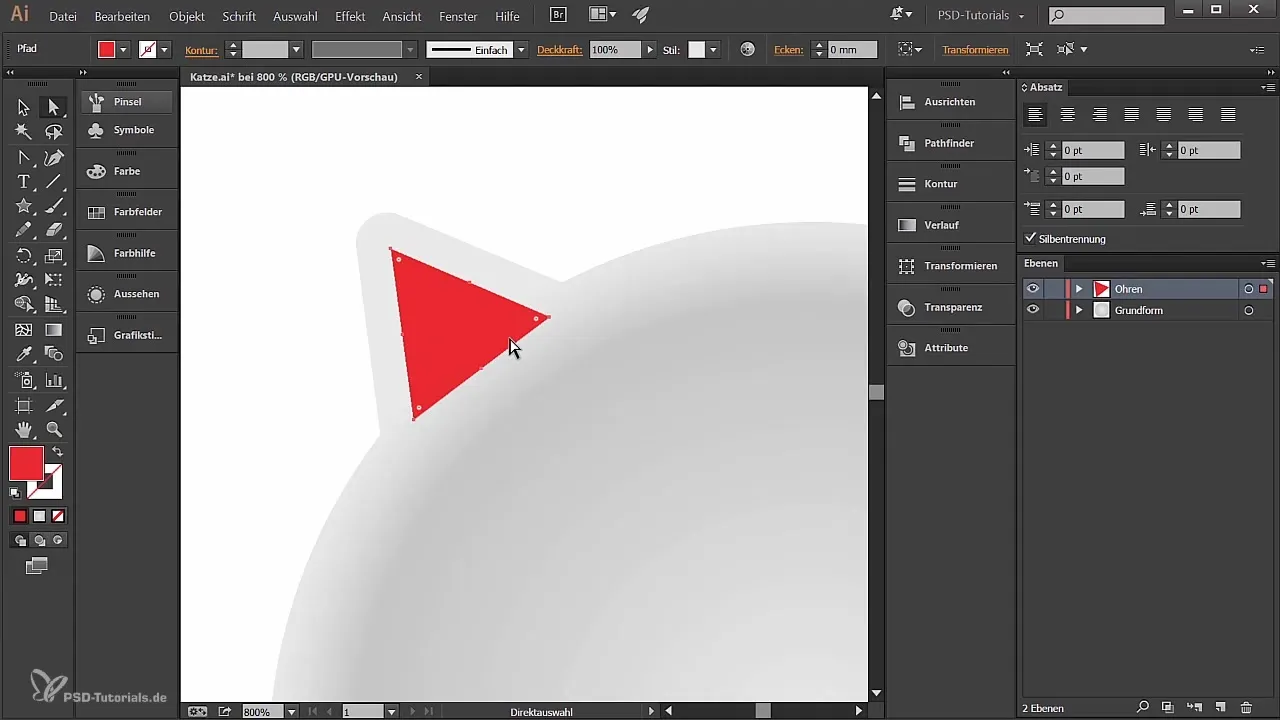Select the Magic Wand tool

click(x=23, y=132)
